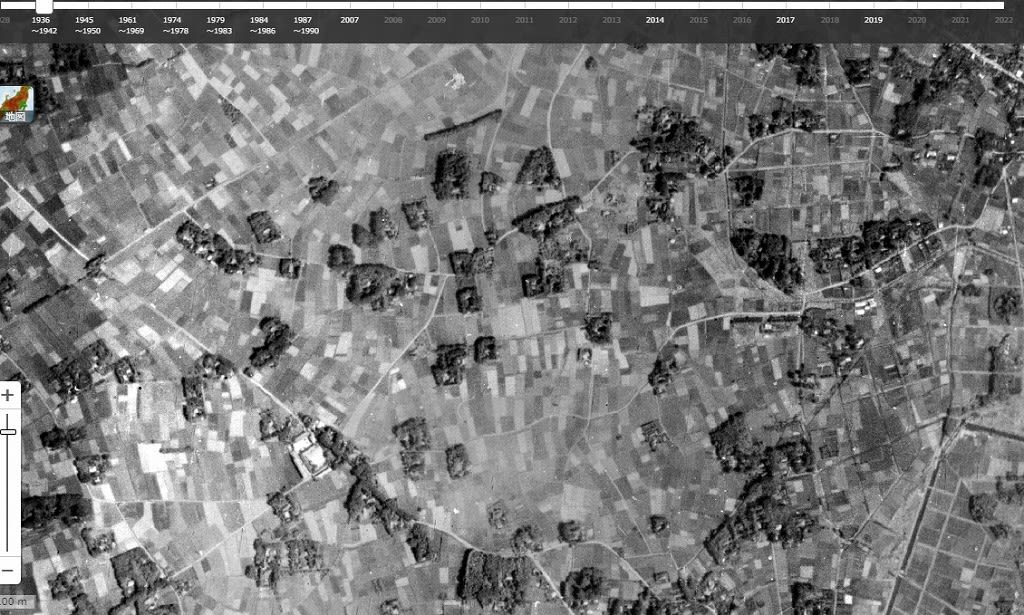This screenshot has height=615, width=1024.
Task: Select the 1961~1969 time period
Action: point(129,25)
